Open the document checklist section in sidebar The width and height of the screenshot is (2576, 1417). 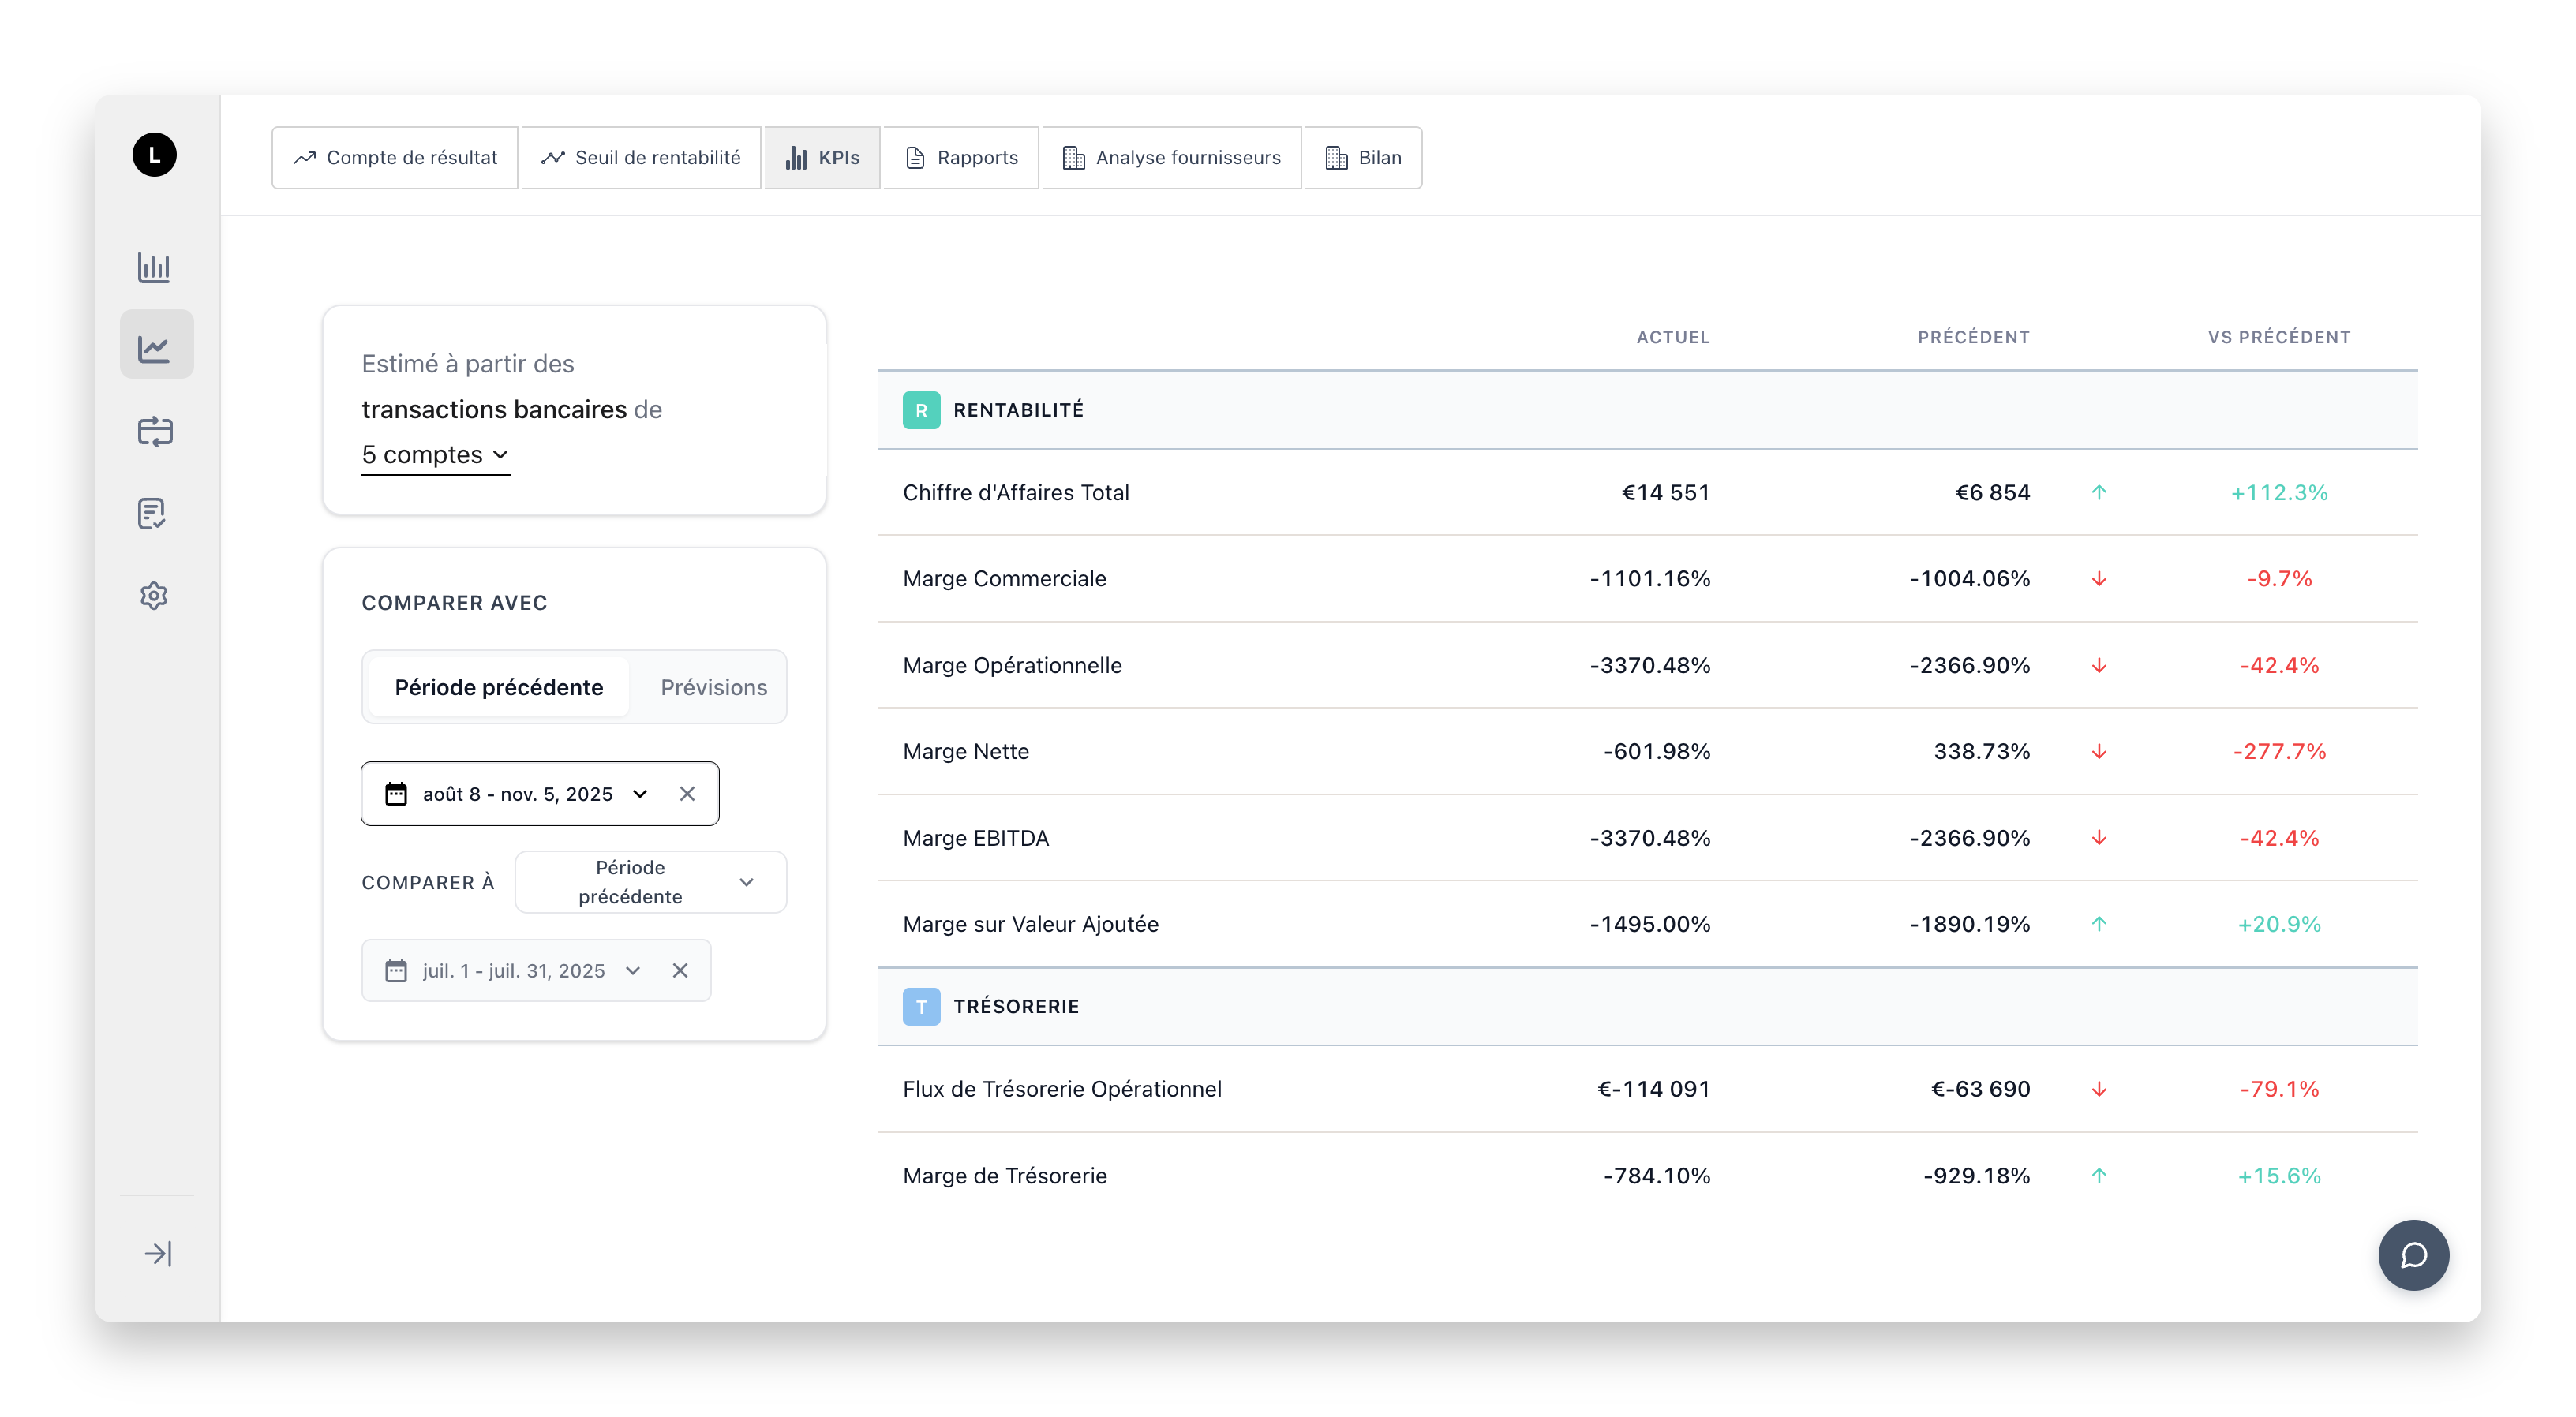155,513
